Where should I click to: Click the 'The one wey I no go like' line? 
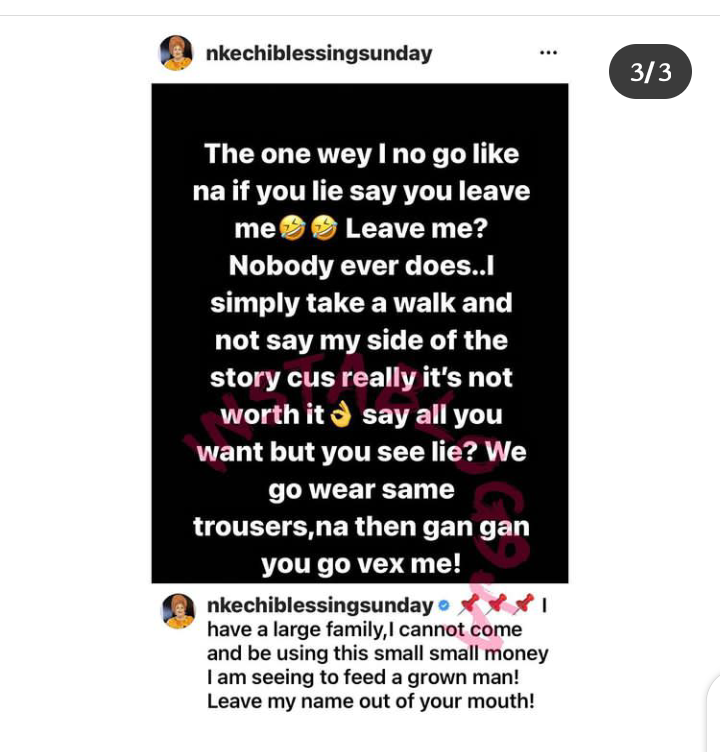click(362, 154)
